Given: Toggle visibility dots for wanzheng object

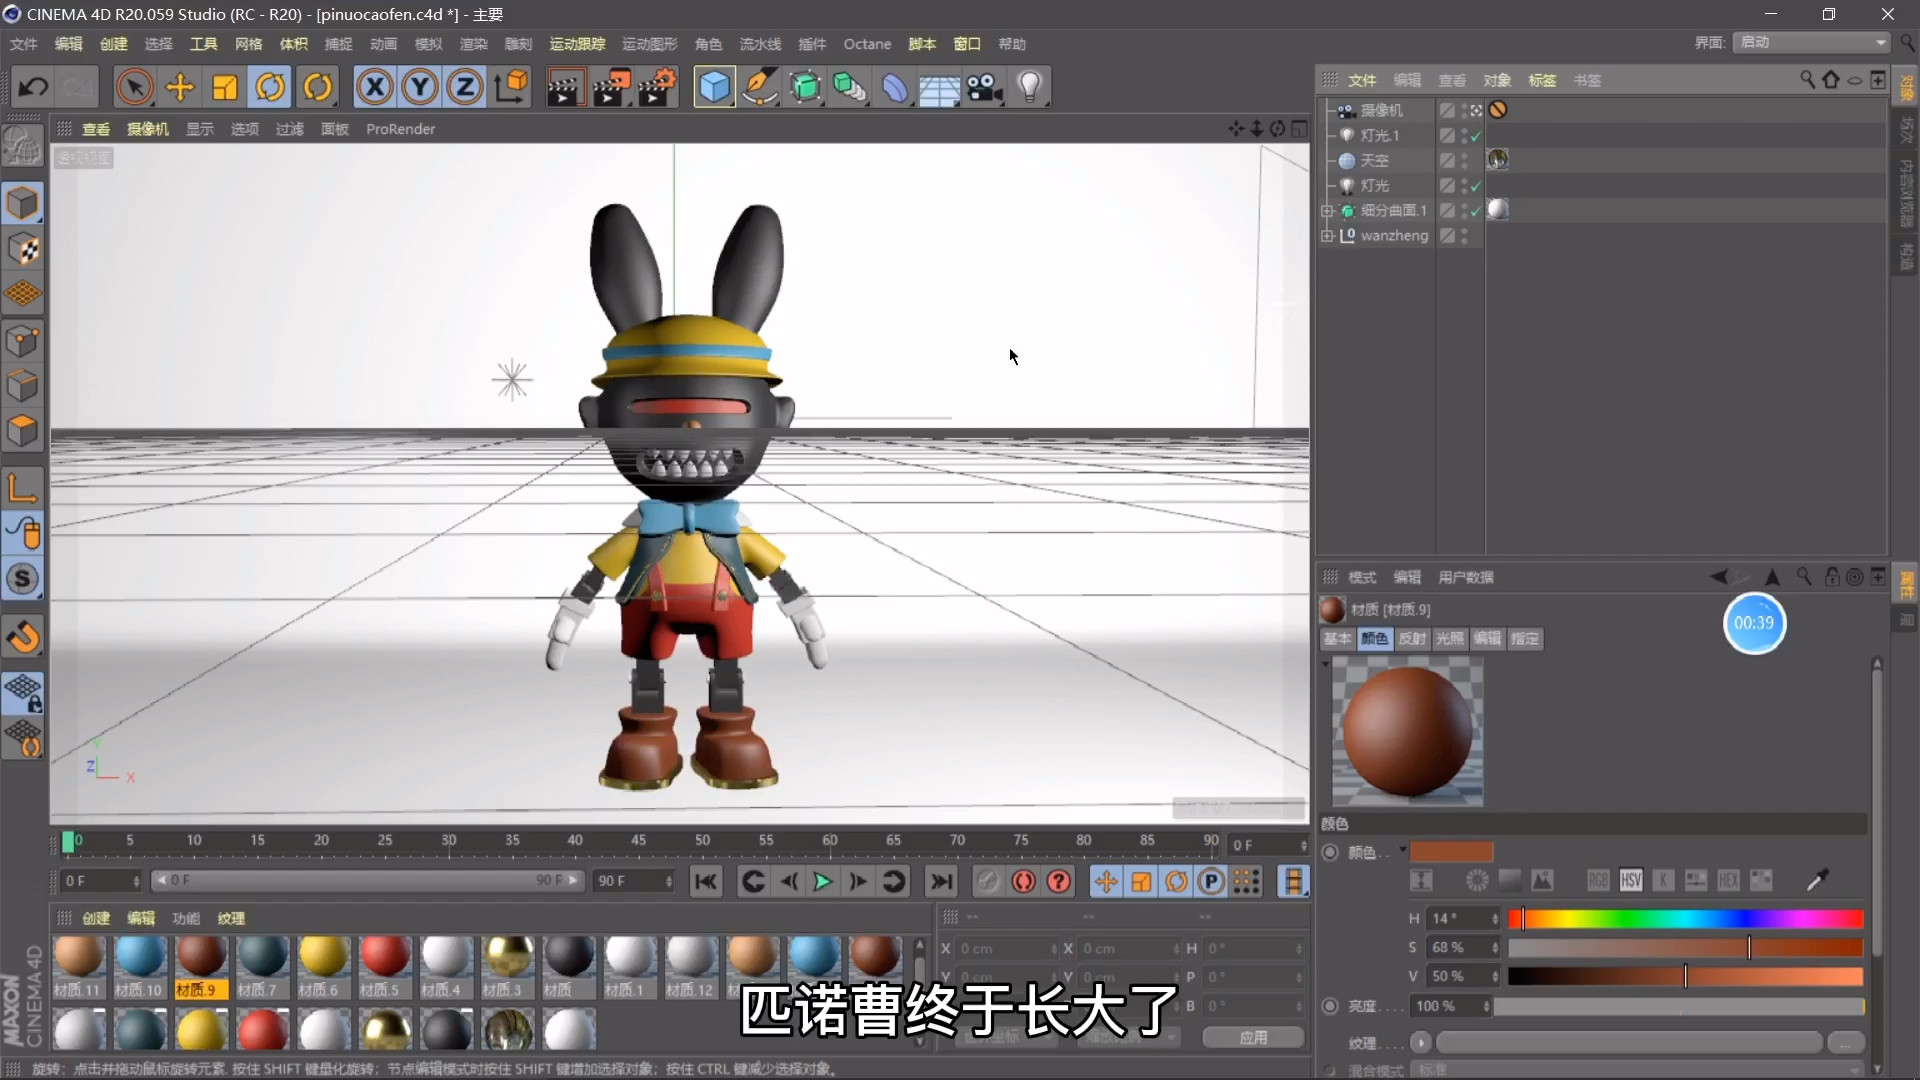Looking at the screenshot, I should click(x=1464, y=236).
